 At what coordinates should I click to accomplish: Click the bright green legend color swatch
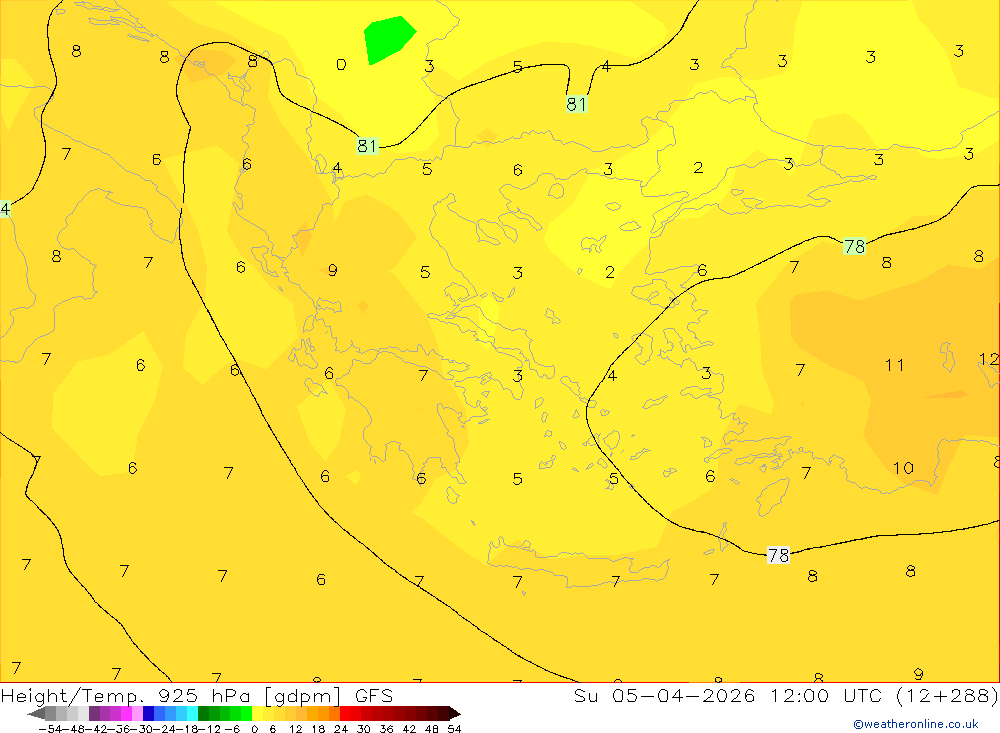click(x=246, y=713)
